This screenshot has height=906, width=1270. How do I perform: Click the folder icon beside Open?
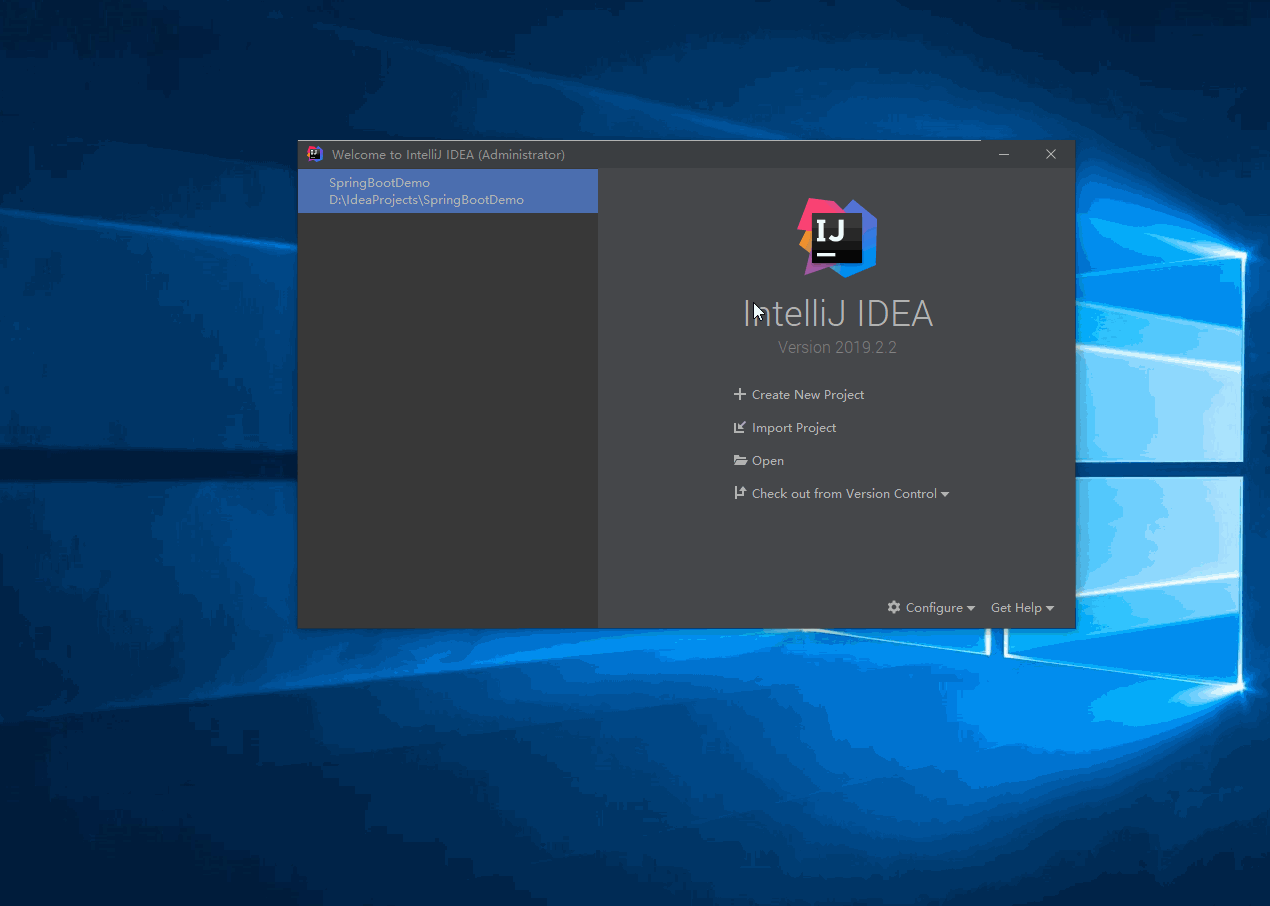coord(740,460)
